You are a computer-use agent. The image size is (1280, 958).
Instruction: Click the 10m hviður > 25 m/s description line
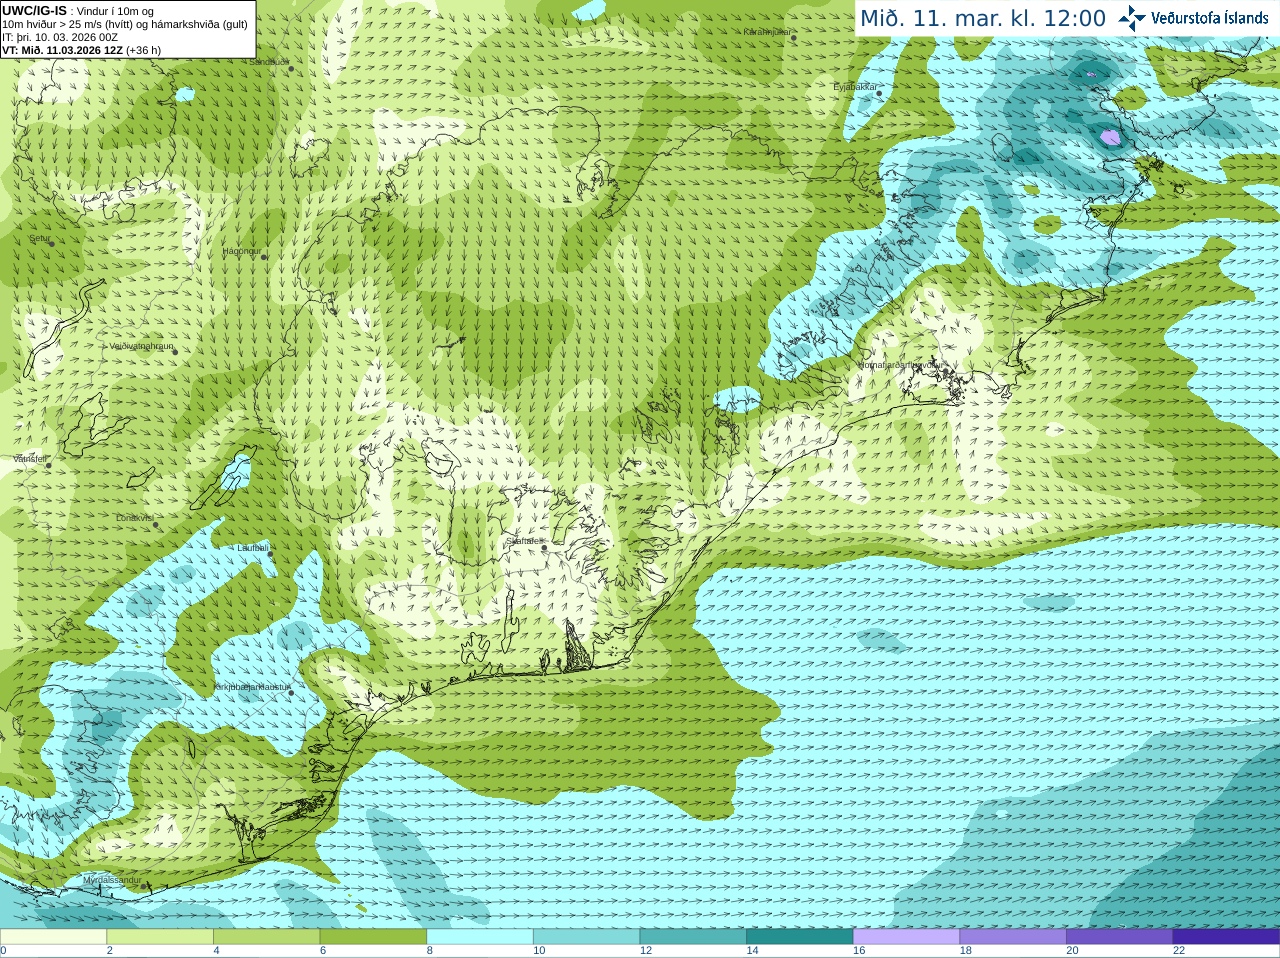[x=125, y=24]
